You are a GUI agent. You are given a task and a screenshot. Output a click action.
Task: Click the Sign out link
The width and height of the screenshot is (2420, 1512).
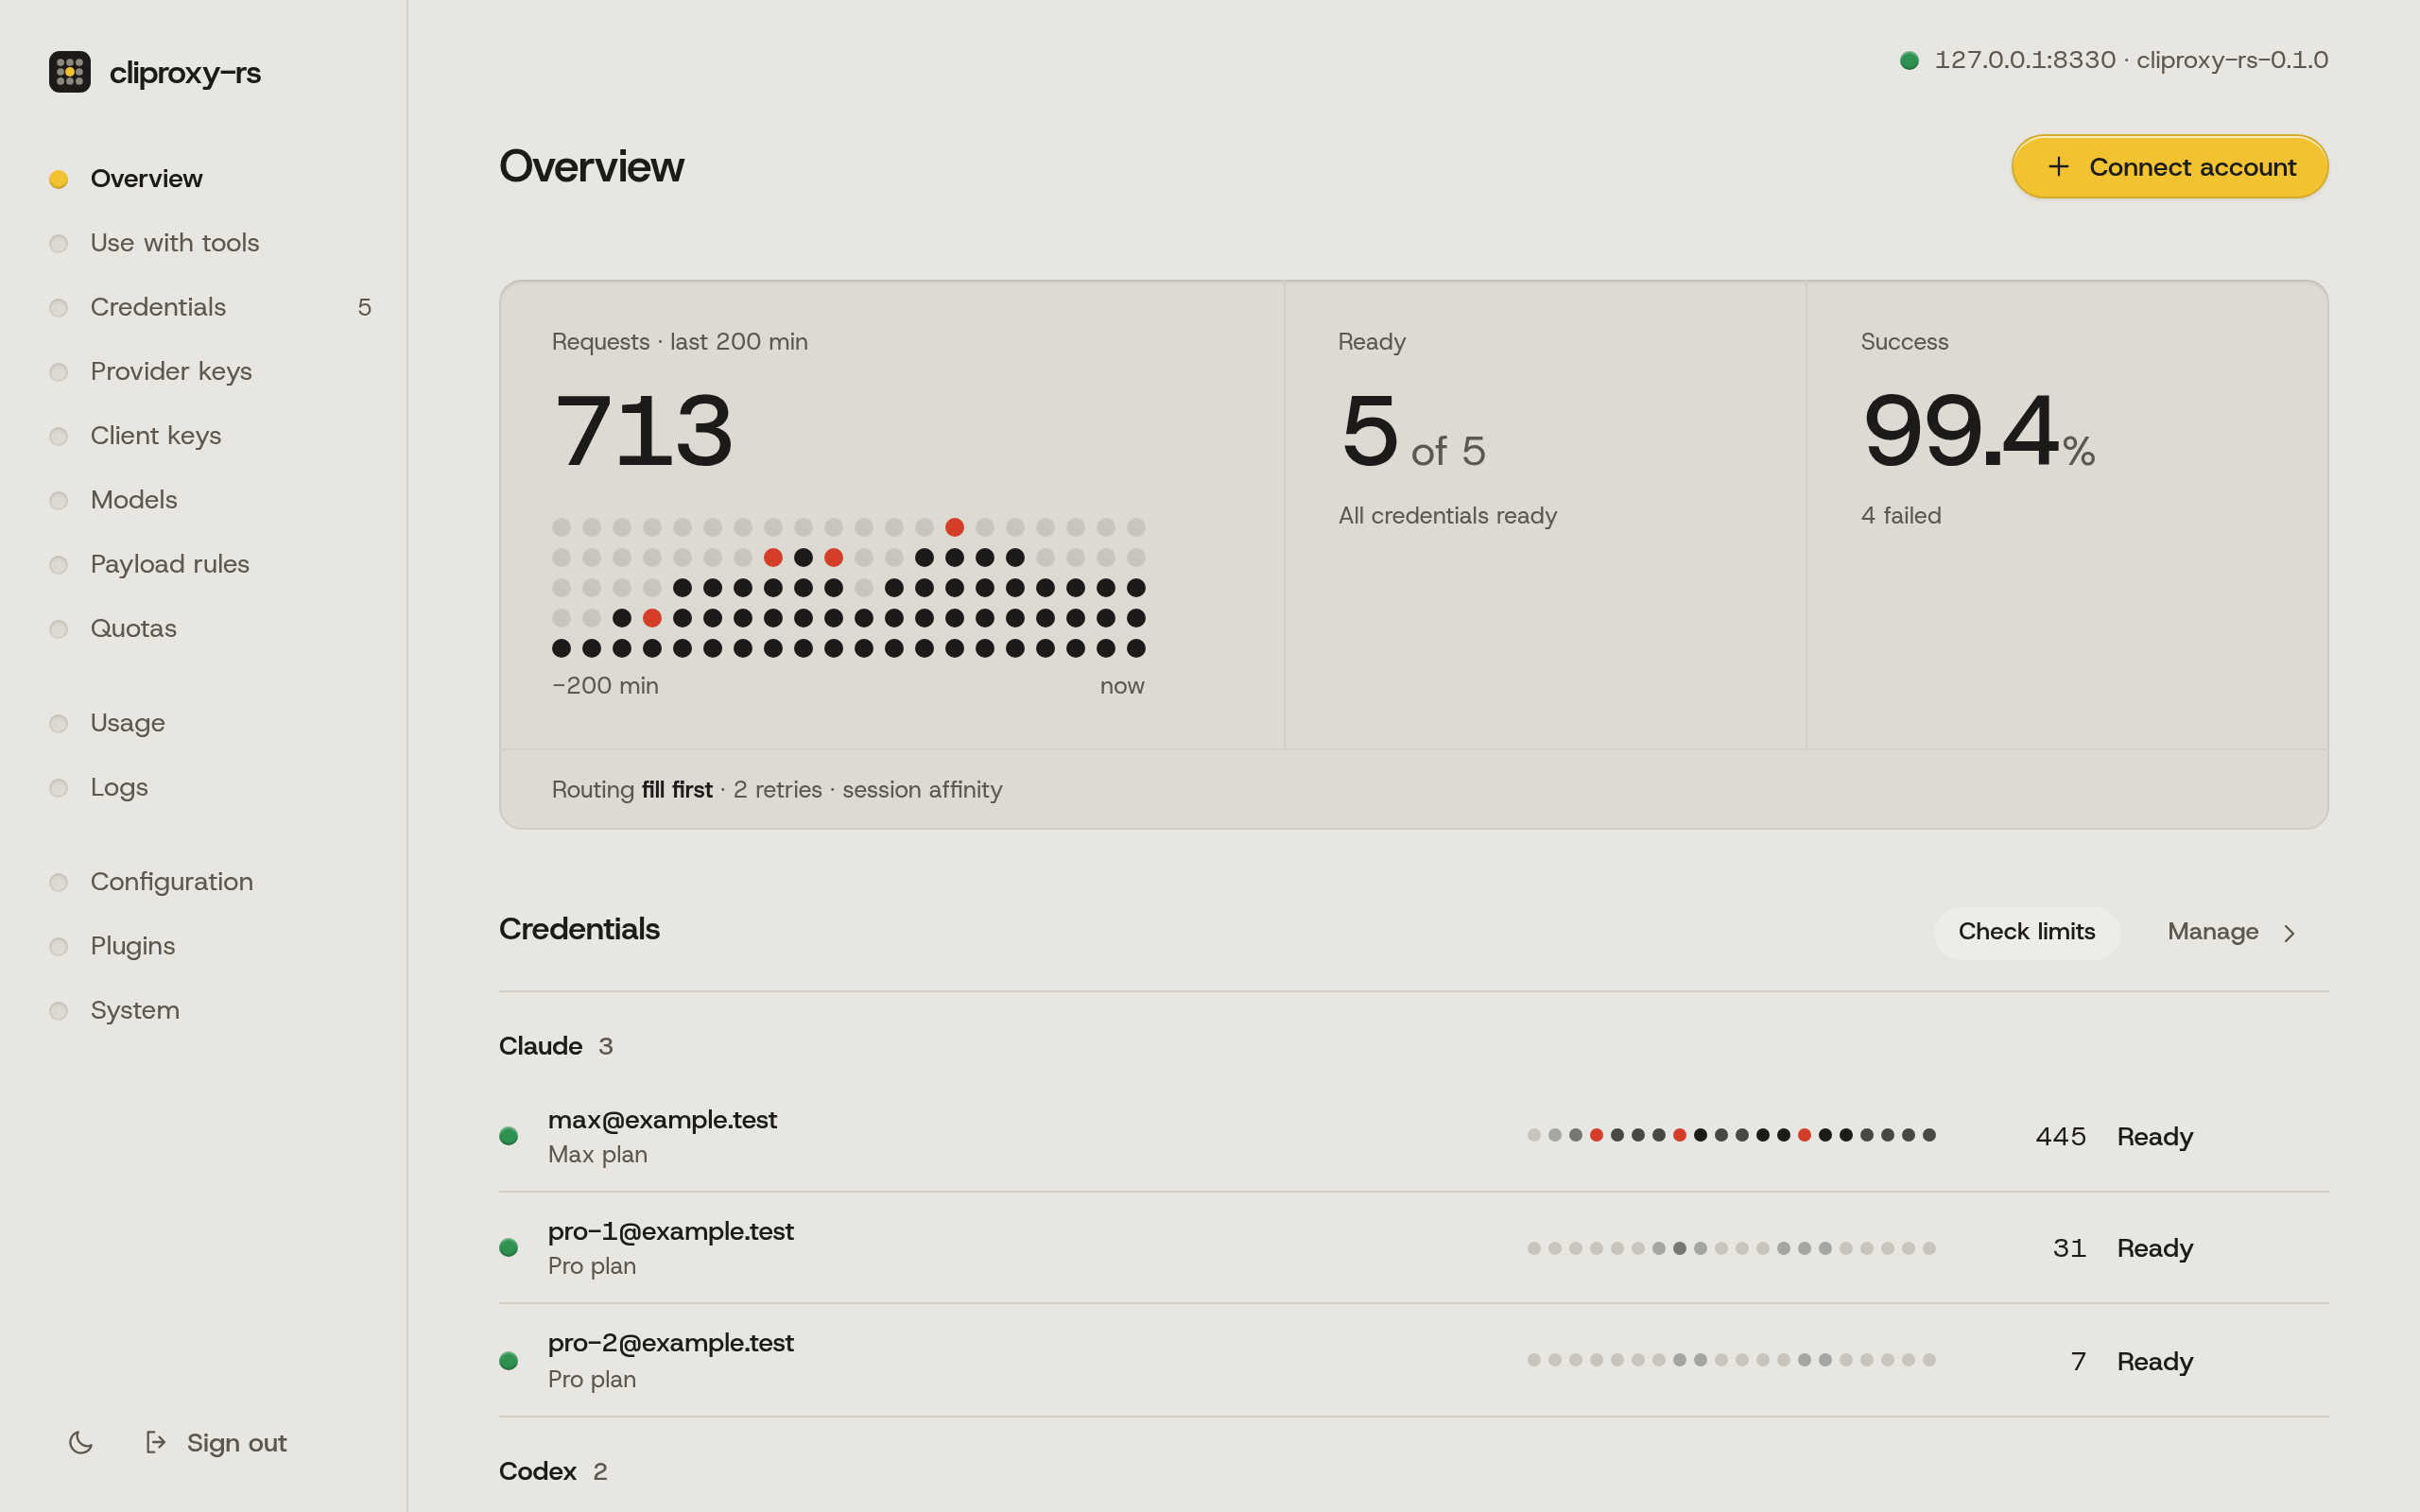(x=217, y=1442)
